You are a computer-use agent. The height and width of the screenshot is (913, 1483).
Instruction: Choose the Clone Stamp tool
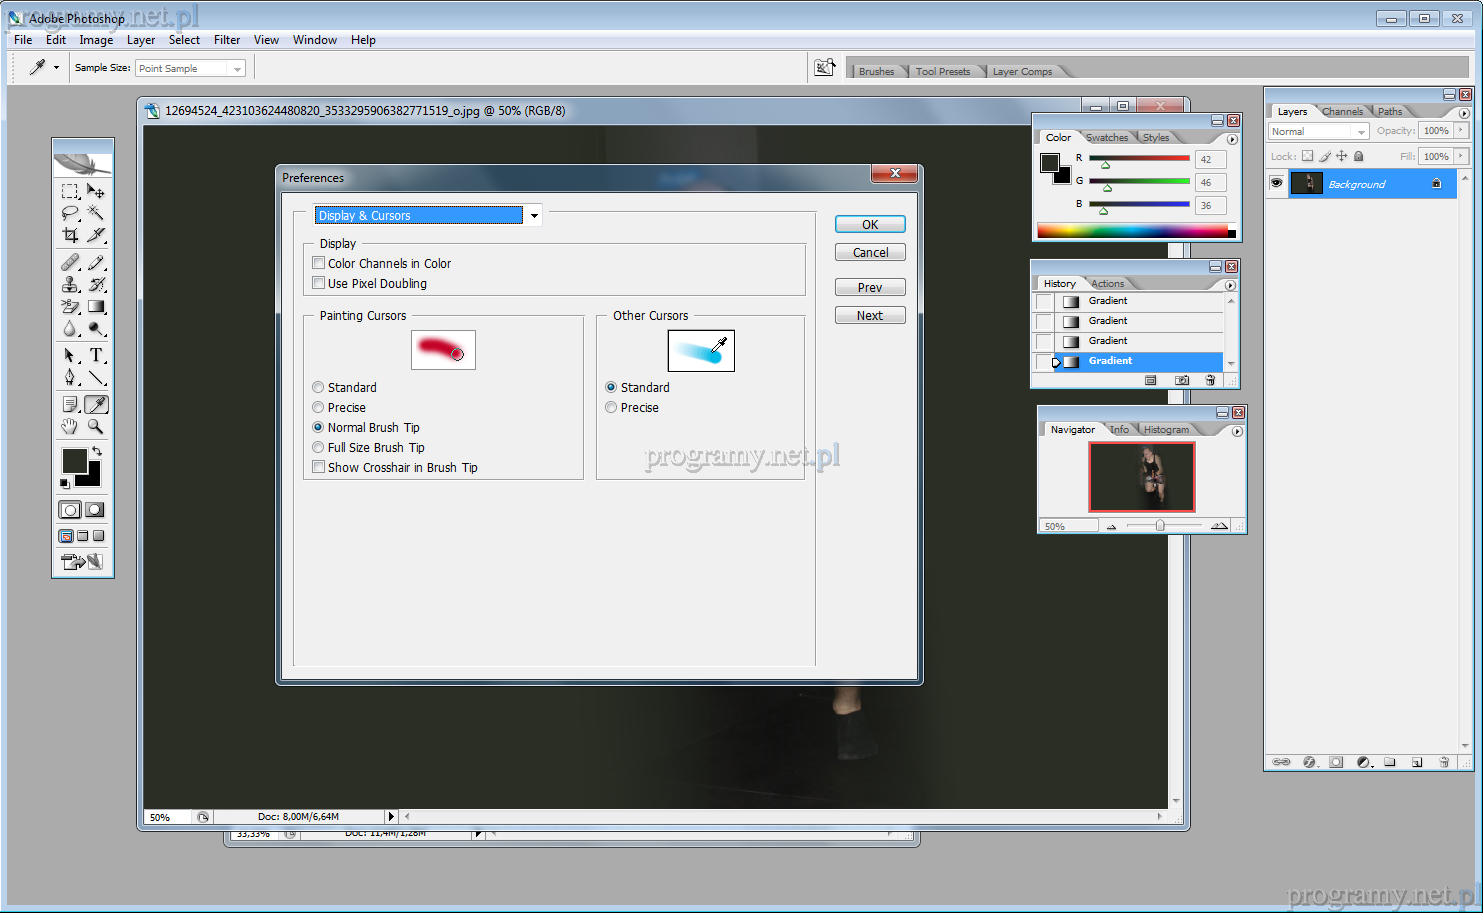point(70,285)
